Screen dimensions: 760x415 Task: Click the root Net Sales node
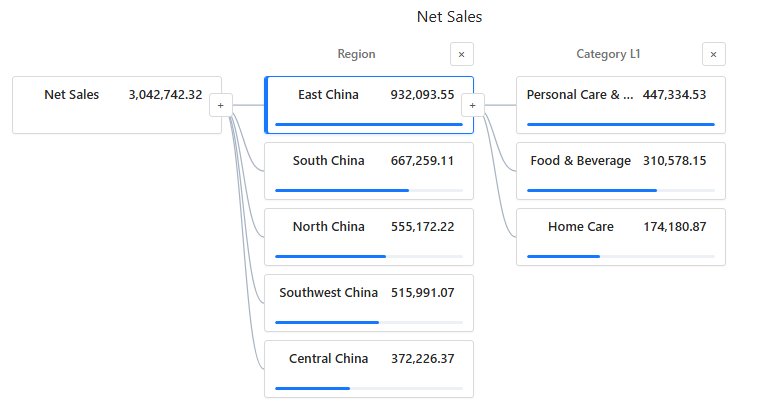117,105
